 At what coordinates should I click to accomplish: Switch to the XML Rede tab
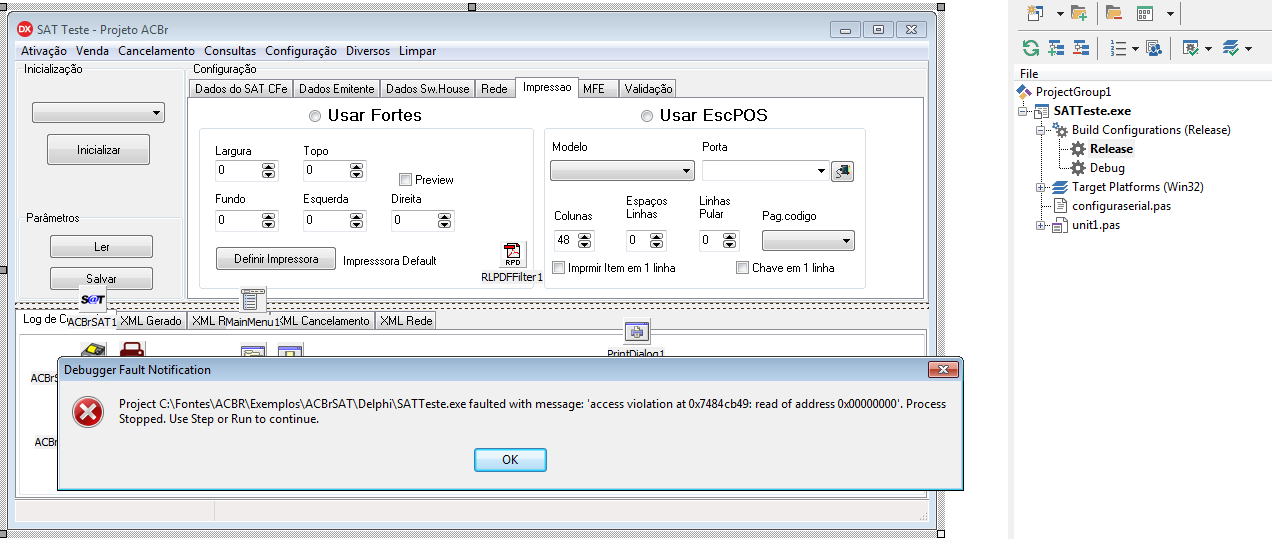click(x=405, y=321)
